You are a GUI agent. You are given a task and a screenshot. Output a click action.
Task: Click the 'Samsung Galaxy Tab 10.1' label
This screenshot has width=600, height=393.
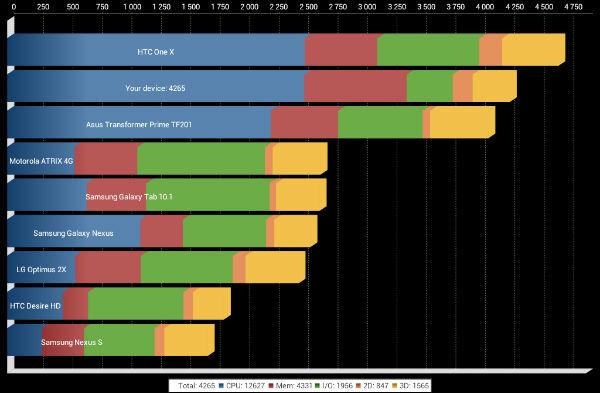(129, 197)
